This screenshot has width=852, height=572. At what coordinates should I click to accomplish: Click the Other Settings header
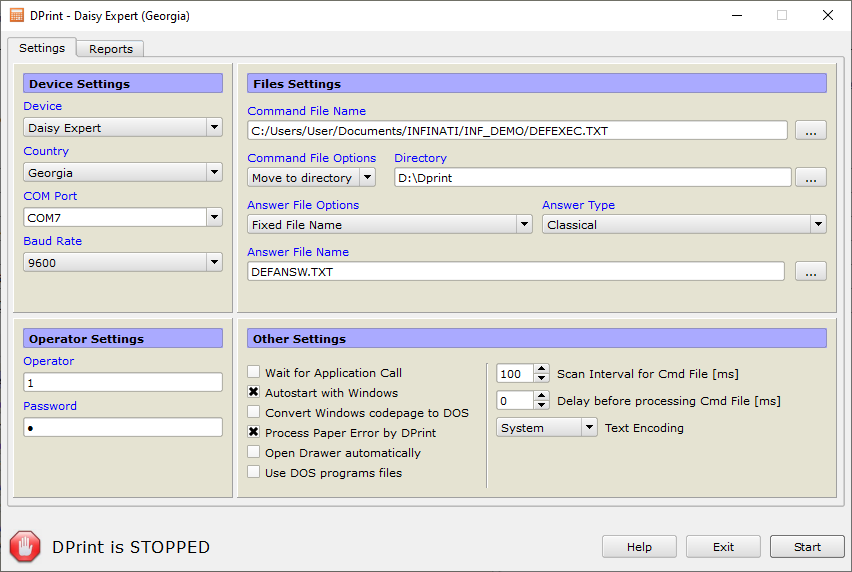[x=537, y=338]
